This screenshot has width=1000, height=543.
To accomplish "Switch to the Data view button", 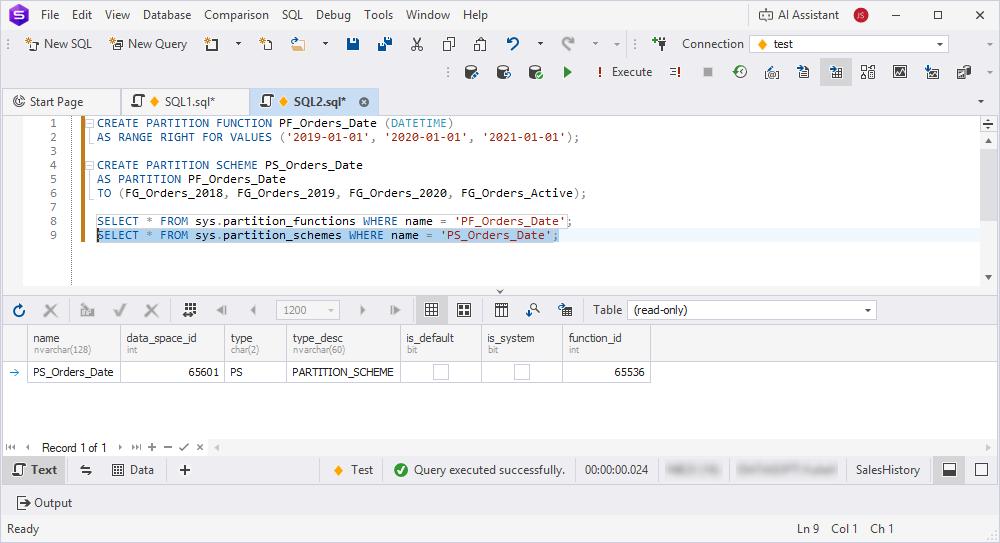I will tap(133, 470).
